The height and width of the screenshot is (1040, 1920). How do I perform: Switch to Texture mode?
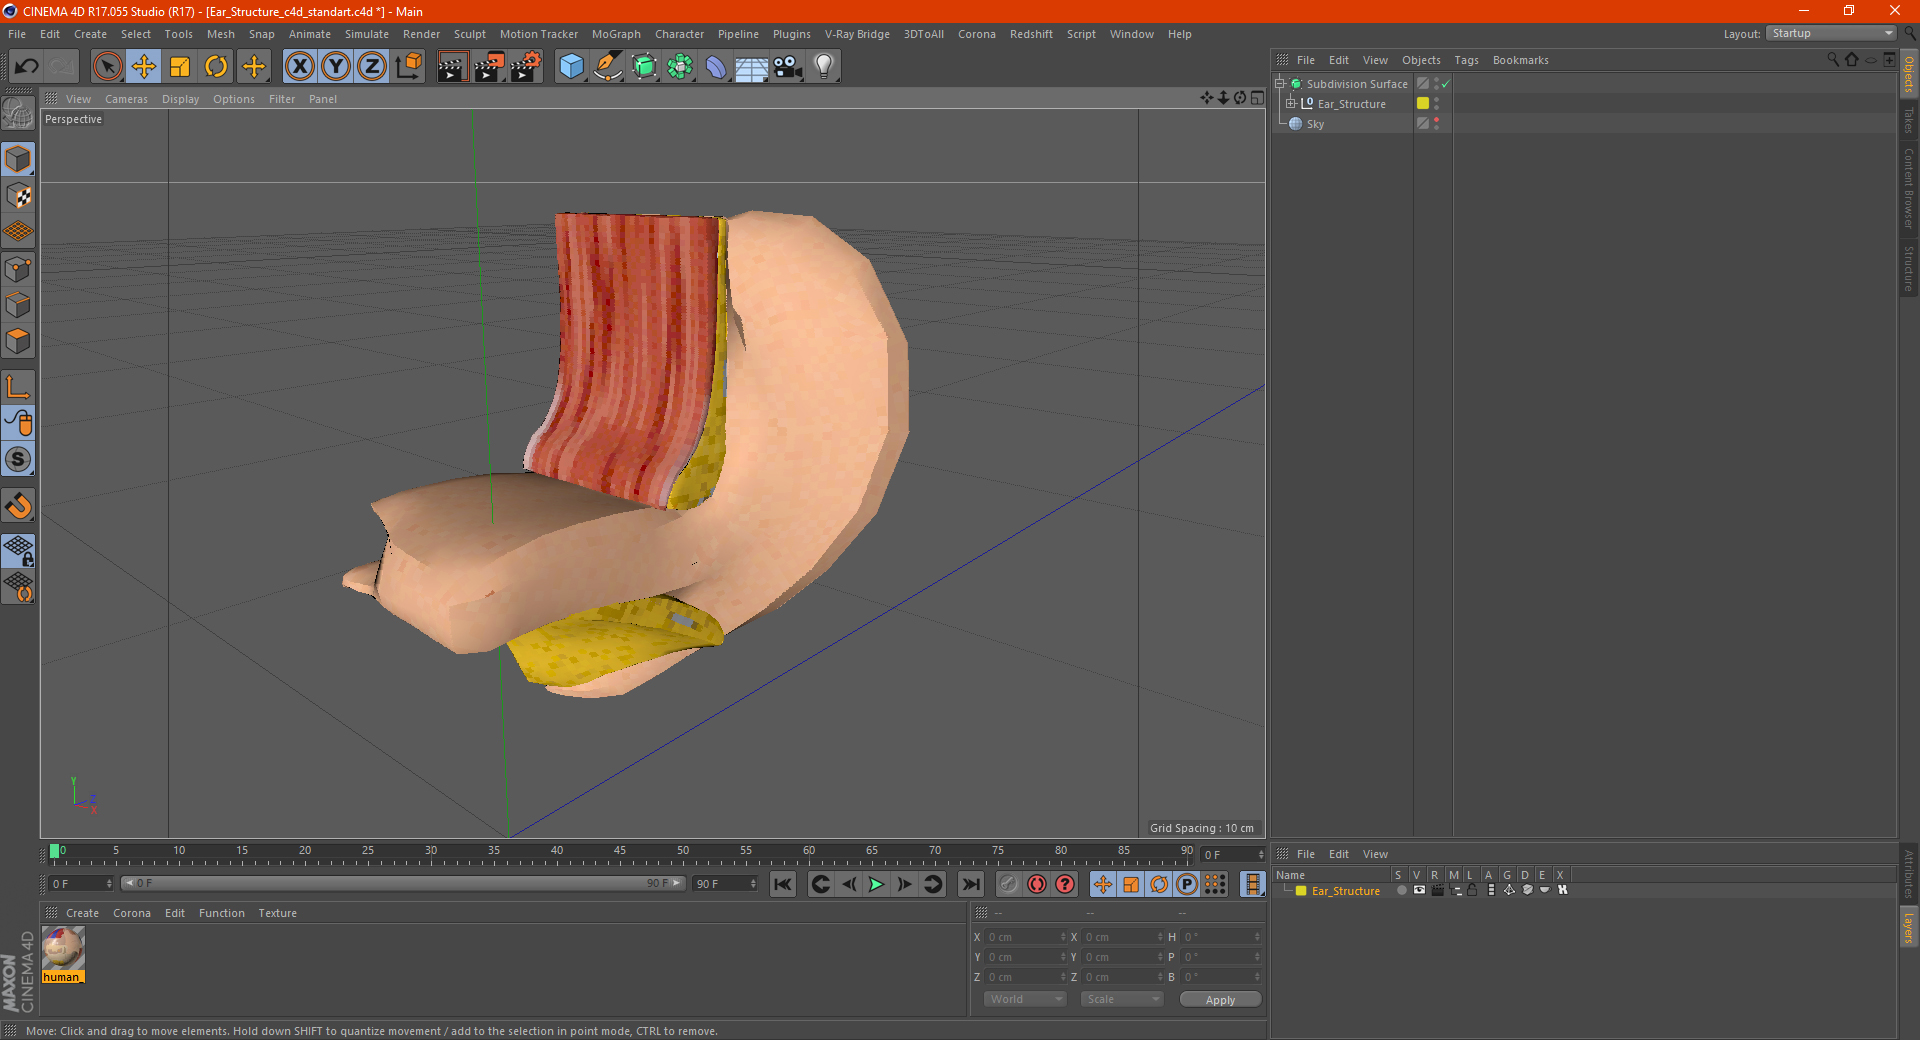click(18, 196)
